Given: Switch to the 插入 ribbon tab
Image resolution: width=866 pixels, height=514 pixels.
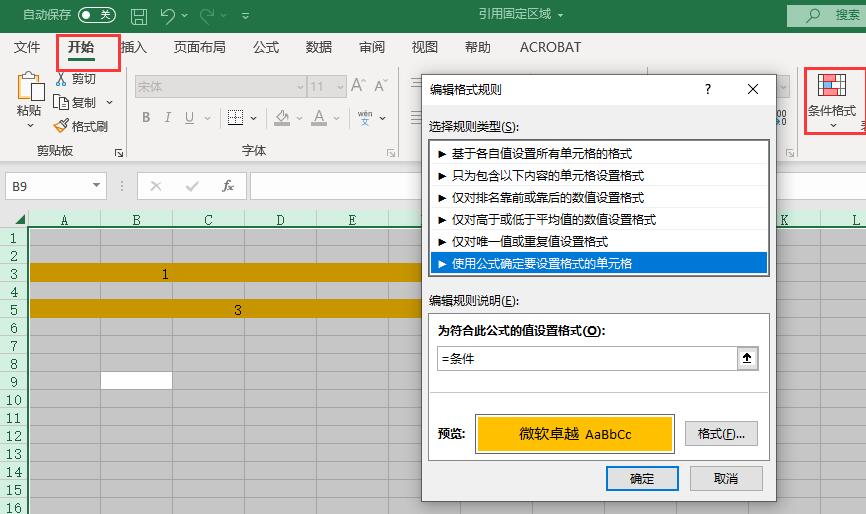Looking at the screenshot, I should coord(133,47).
